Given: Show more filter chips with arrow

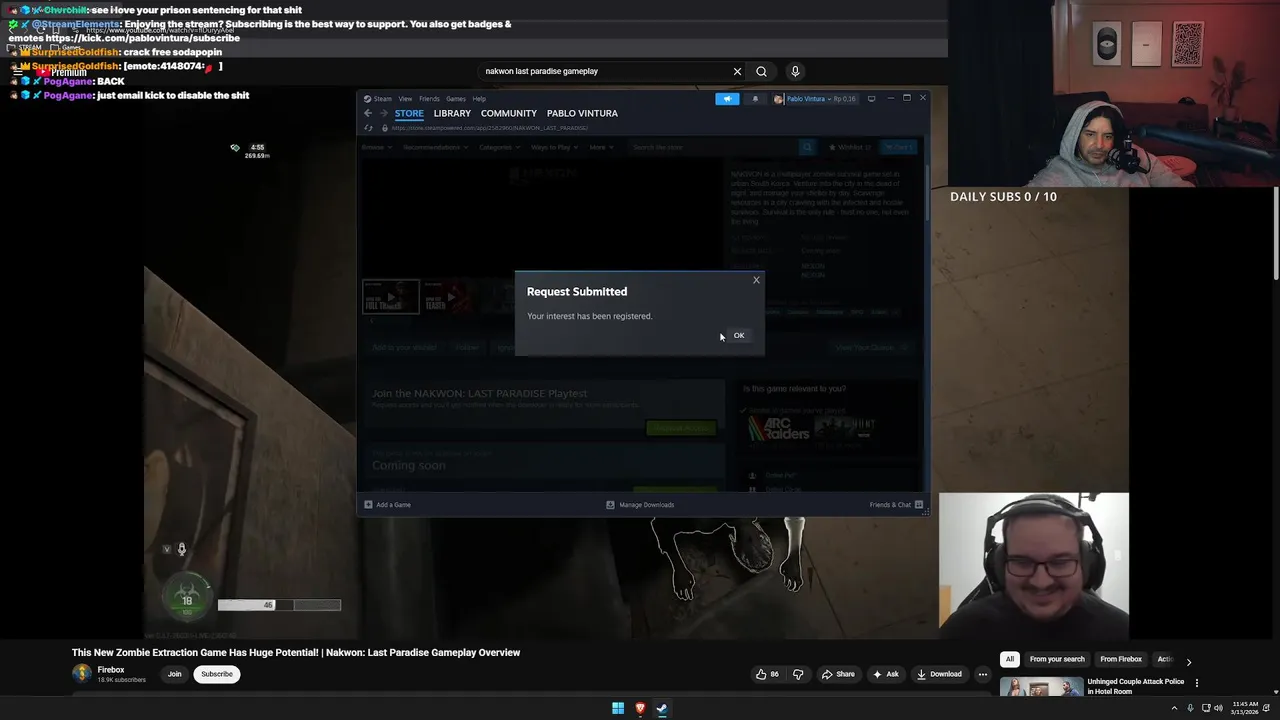Looking at the screenshot, I should (x=1188, y=661).
